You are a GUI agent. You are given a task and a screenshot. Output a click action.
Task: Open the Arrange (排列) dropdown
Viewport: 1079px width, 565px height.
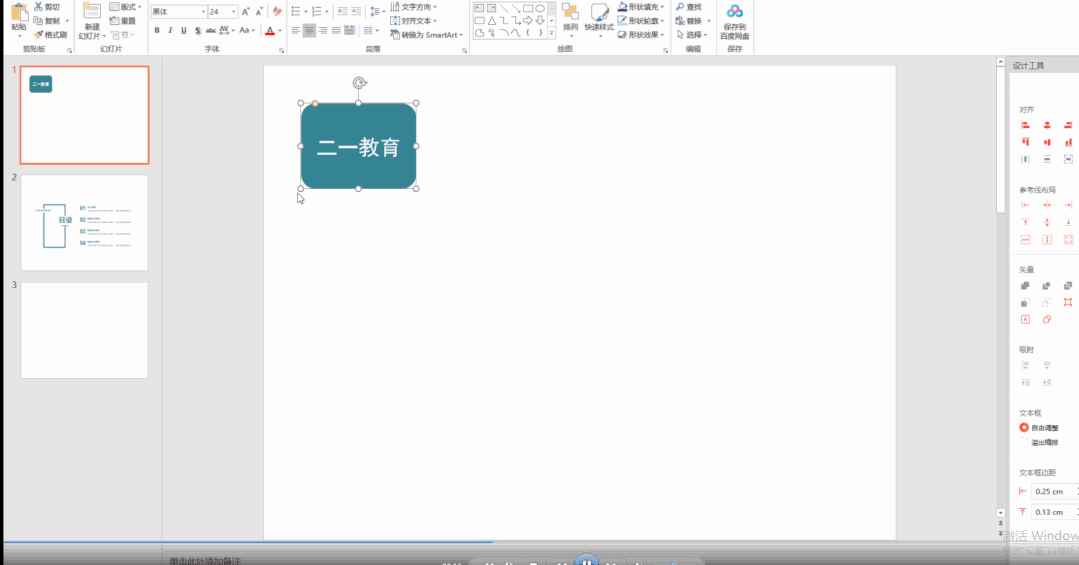coord(570,19)
